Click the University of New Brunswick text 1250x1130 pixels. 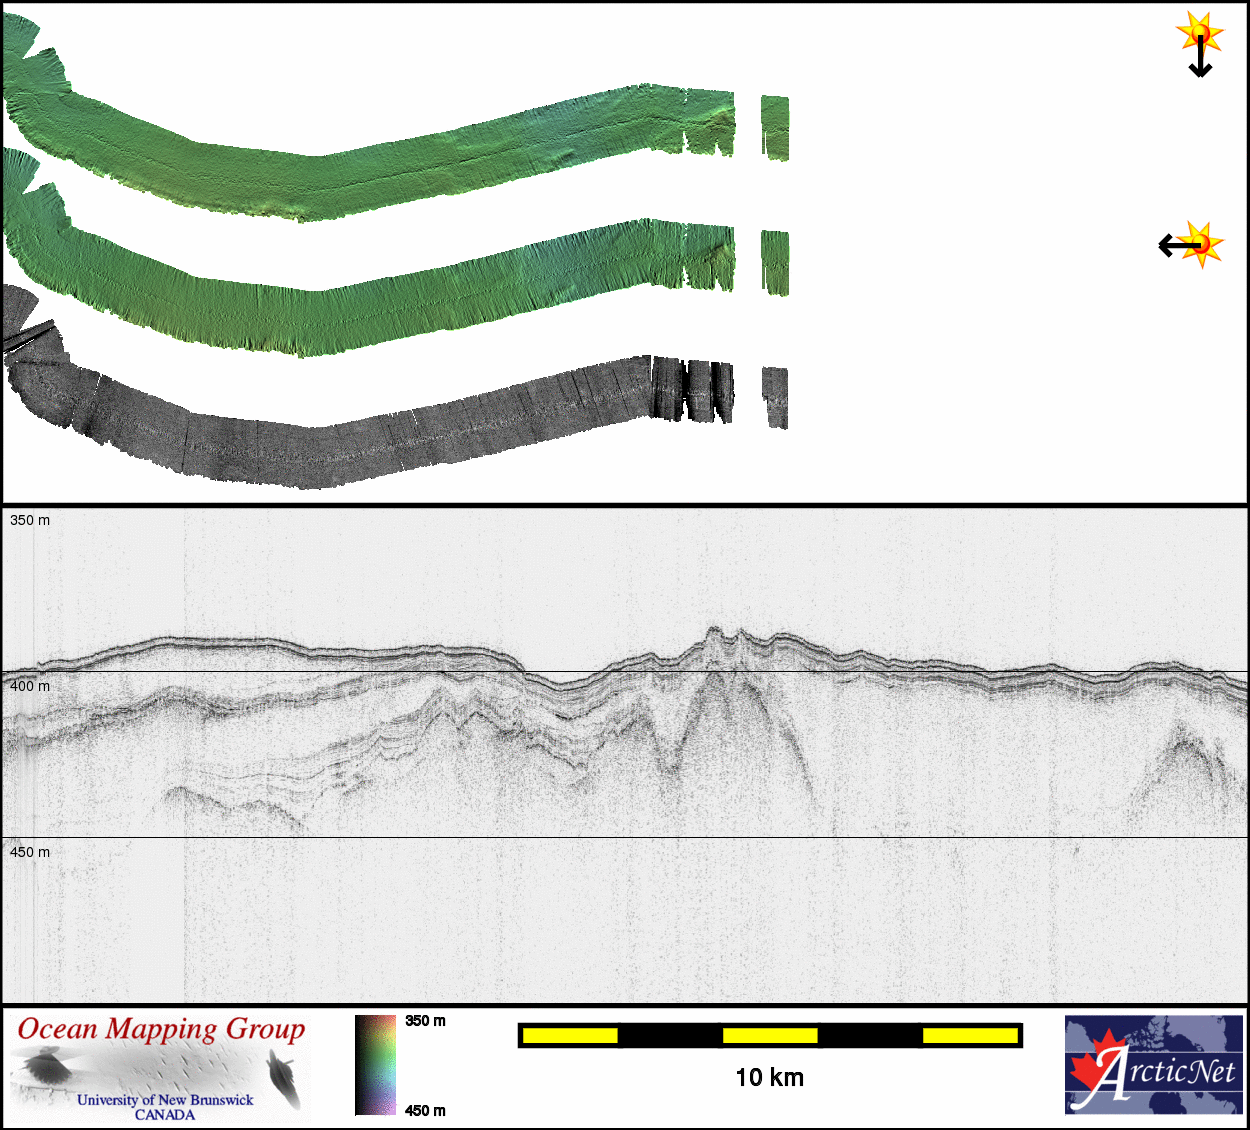point(165,1100)
